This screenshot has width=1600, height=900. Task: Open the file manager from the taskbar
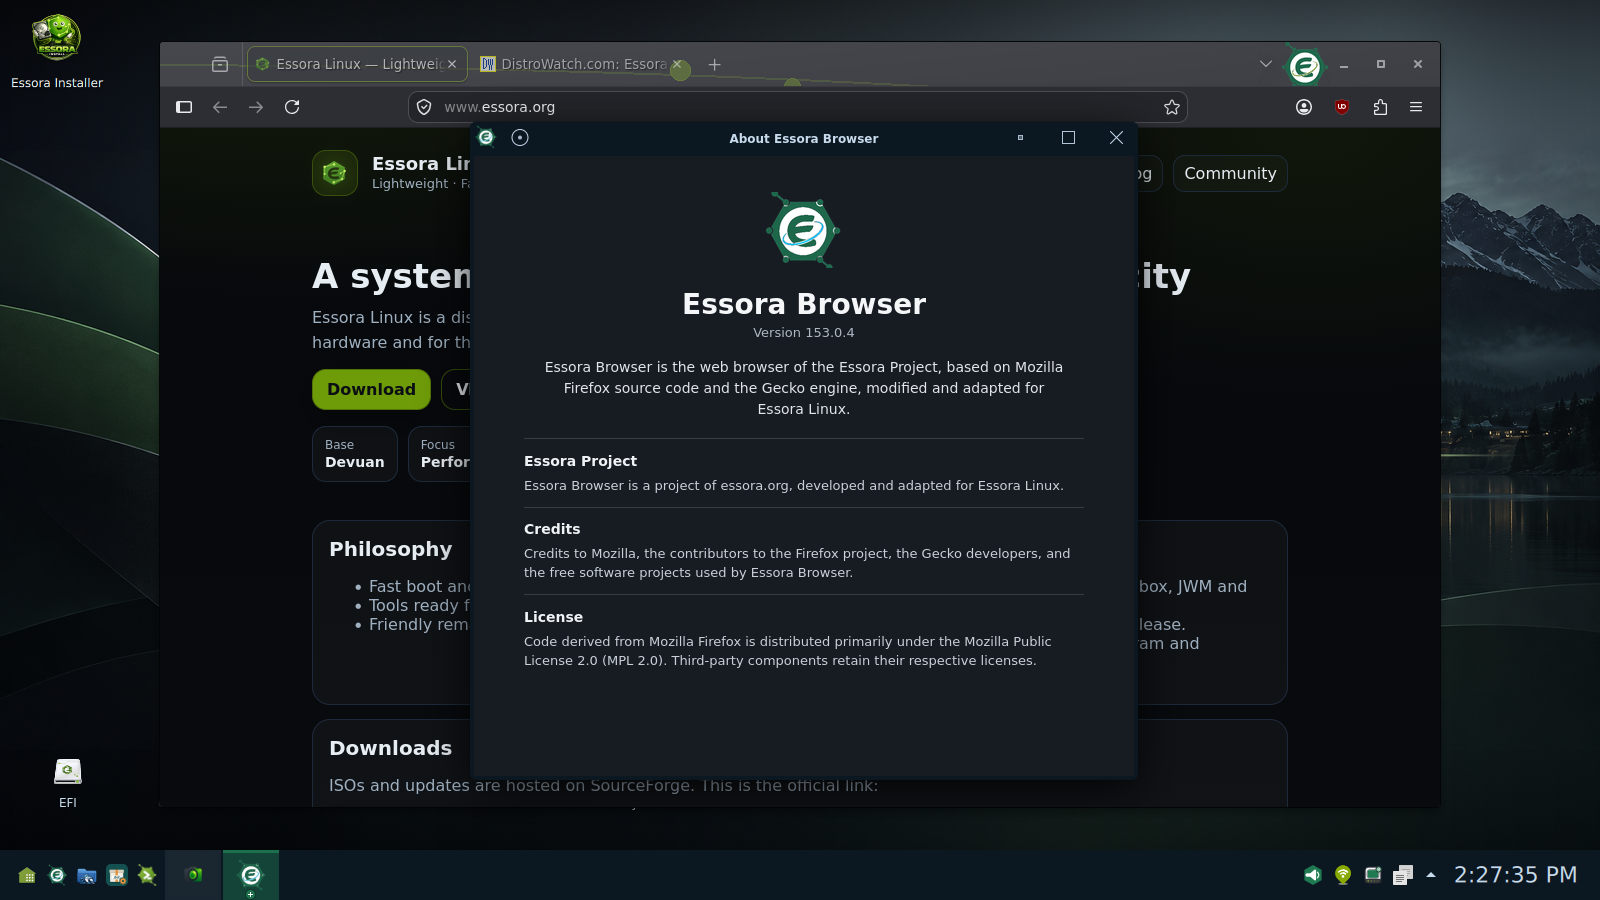(x=87, y=875)
